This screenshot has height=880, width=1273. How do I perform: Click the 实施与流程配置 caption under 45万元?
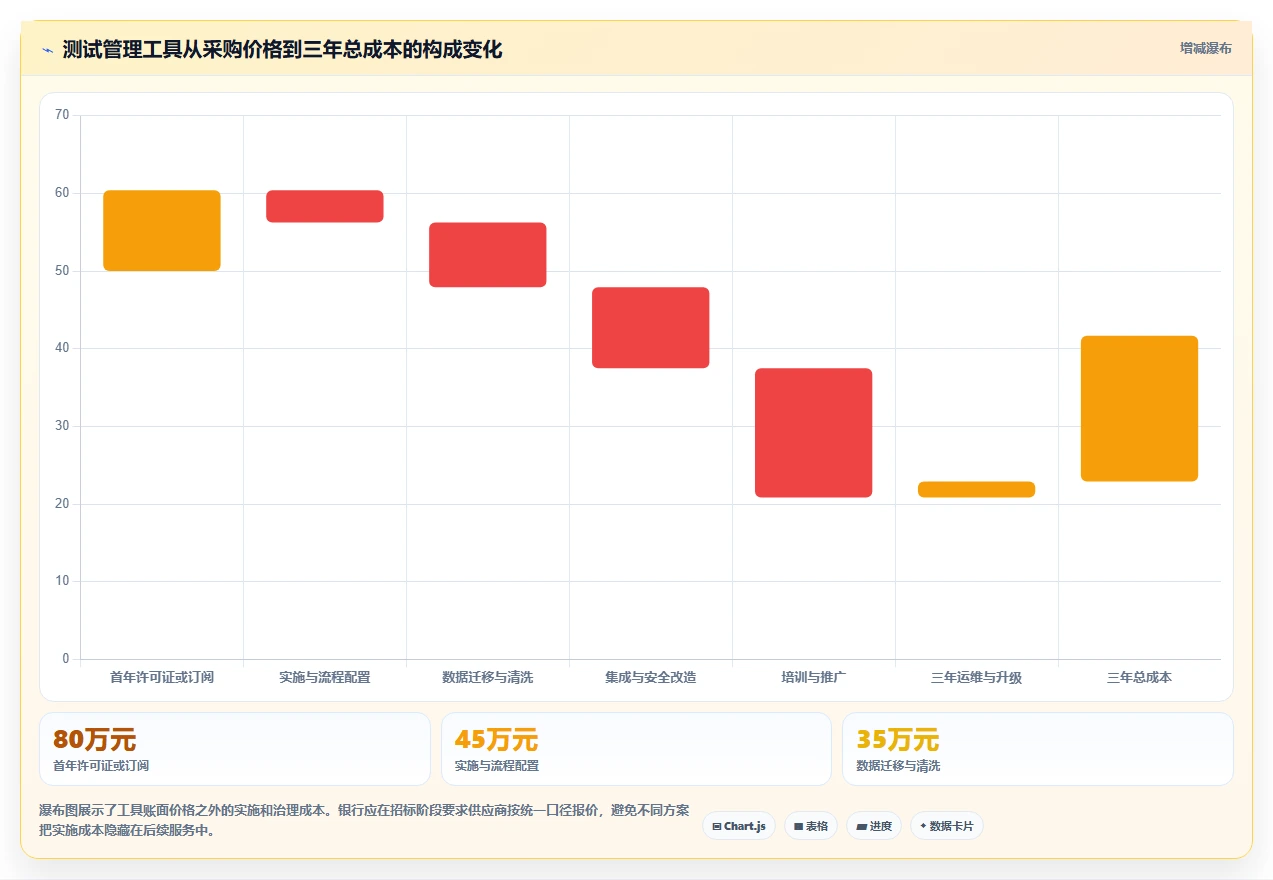[497, 766]
